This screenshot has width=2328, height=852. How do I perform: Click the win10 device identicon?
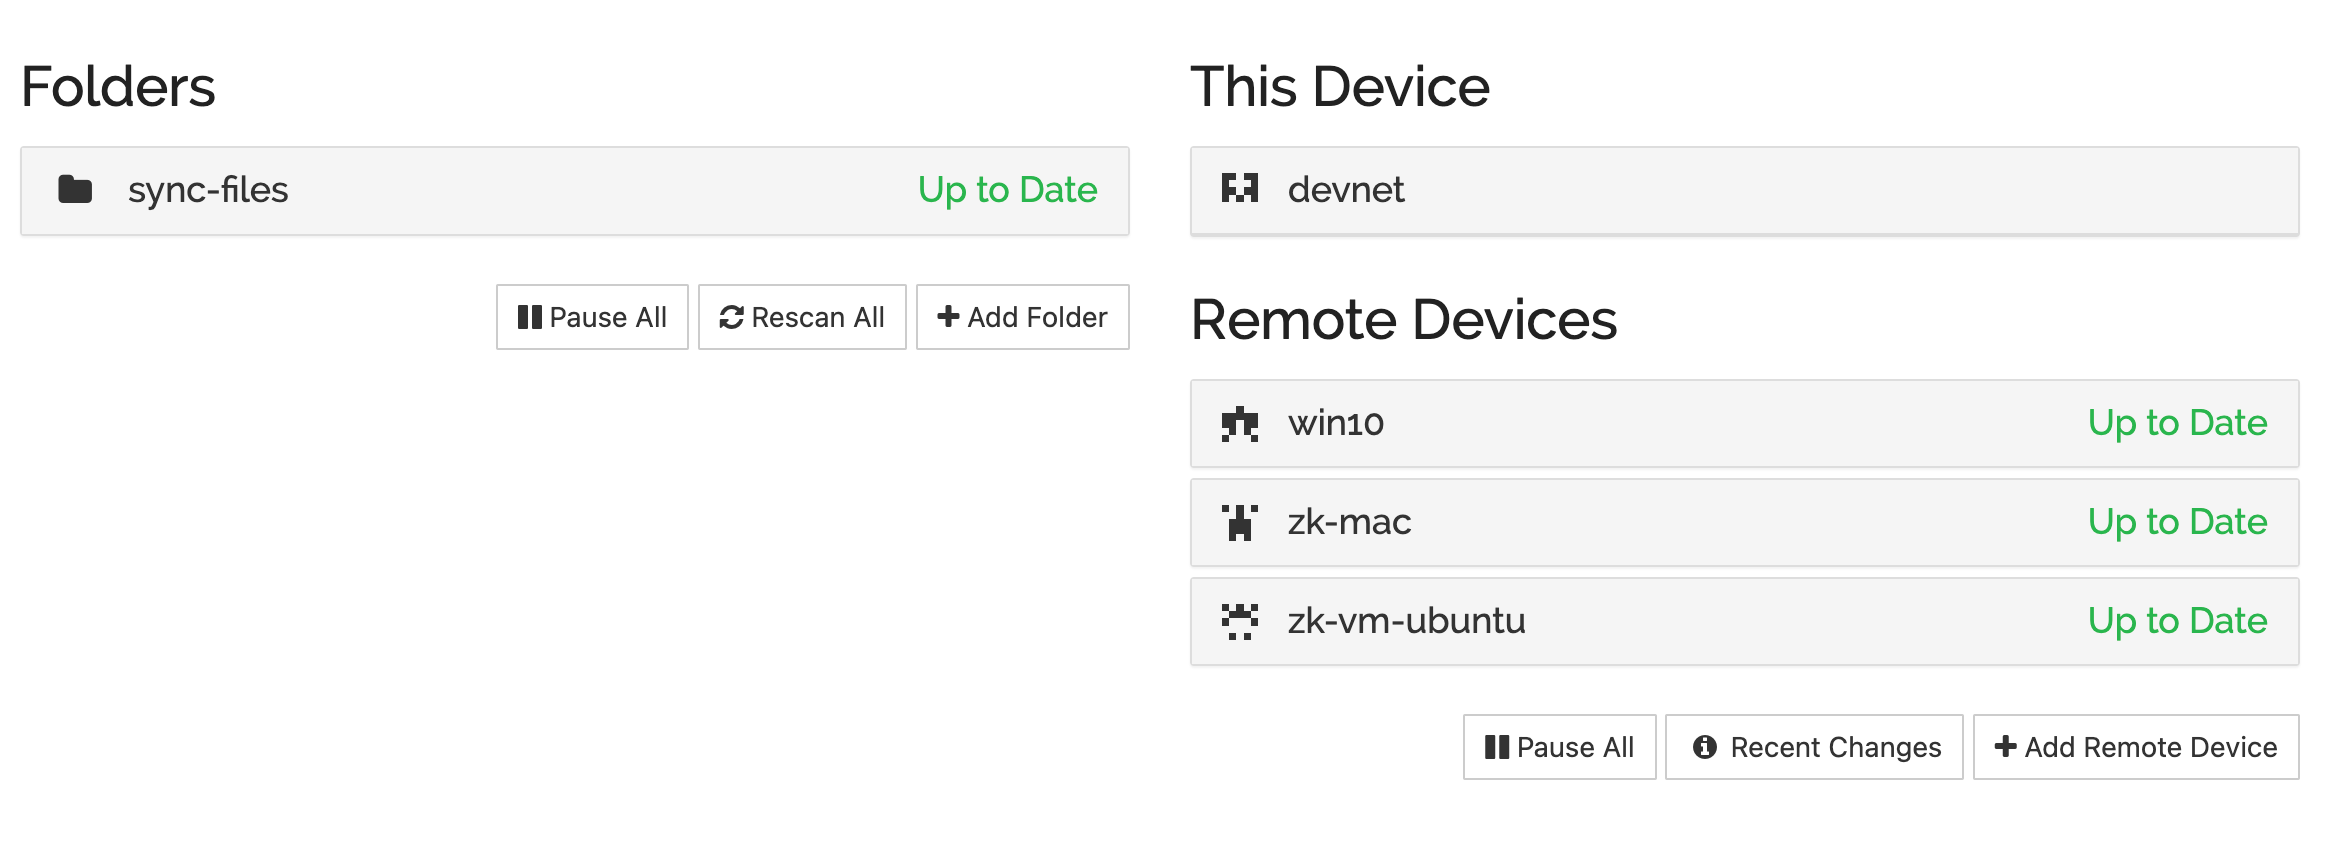pos(1239,423)
